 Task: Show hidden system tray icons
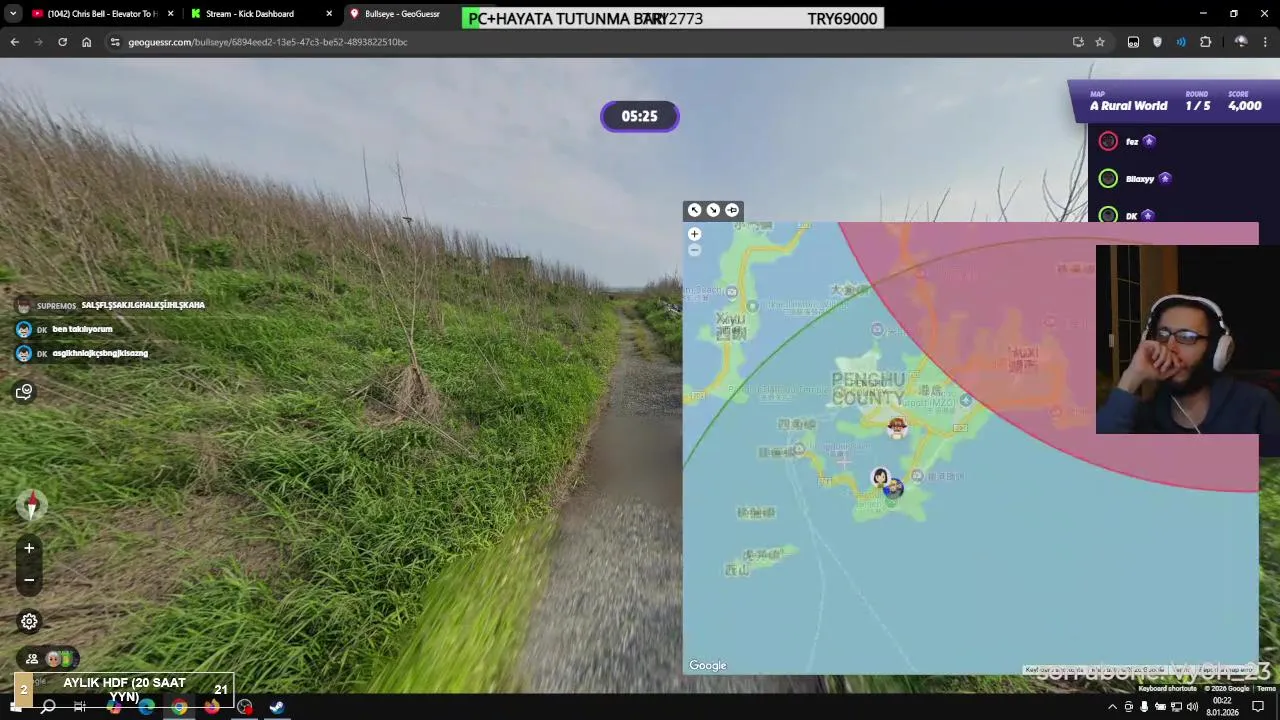(1112, 707)
